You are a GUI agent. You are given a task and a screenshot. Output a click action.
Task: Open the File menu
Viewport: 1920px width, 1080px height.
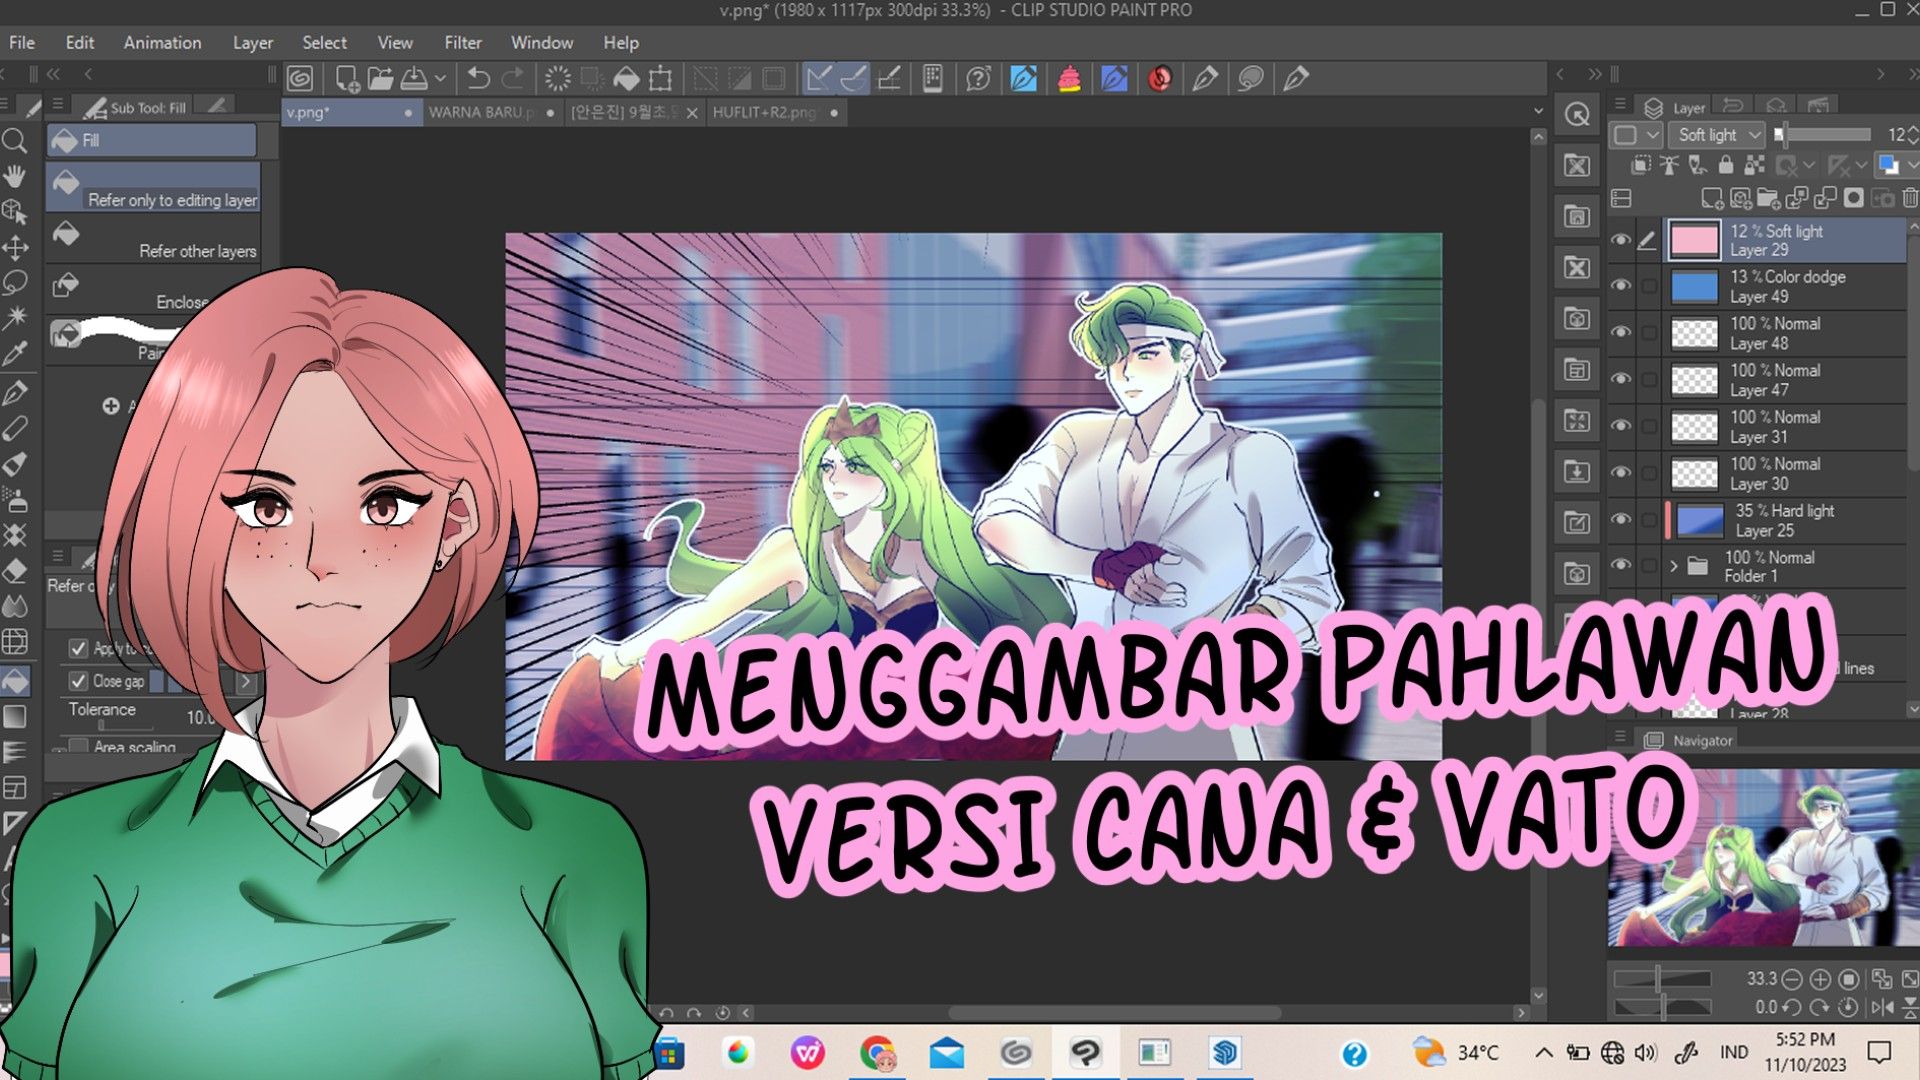[22, 42]
